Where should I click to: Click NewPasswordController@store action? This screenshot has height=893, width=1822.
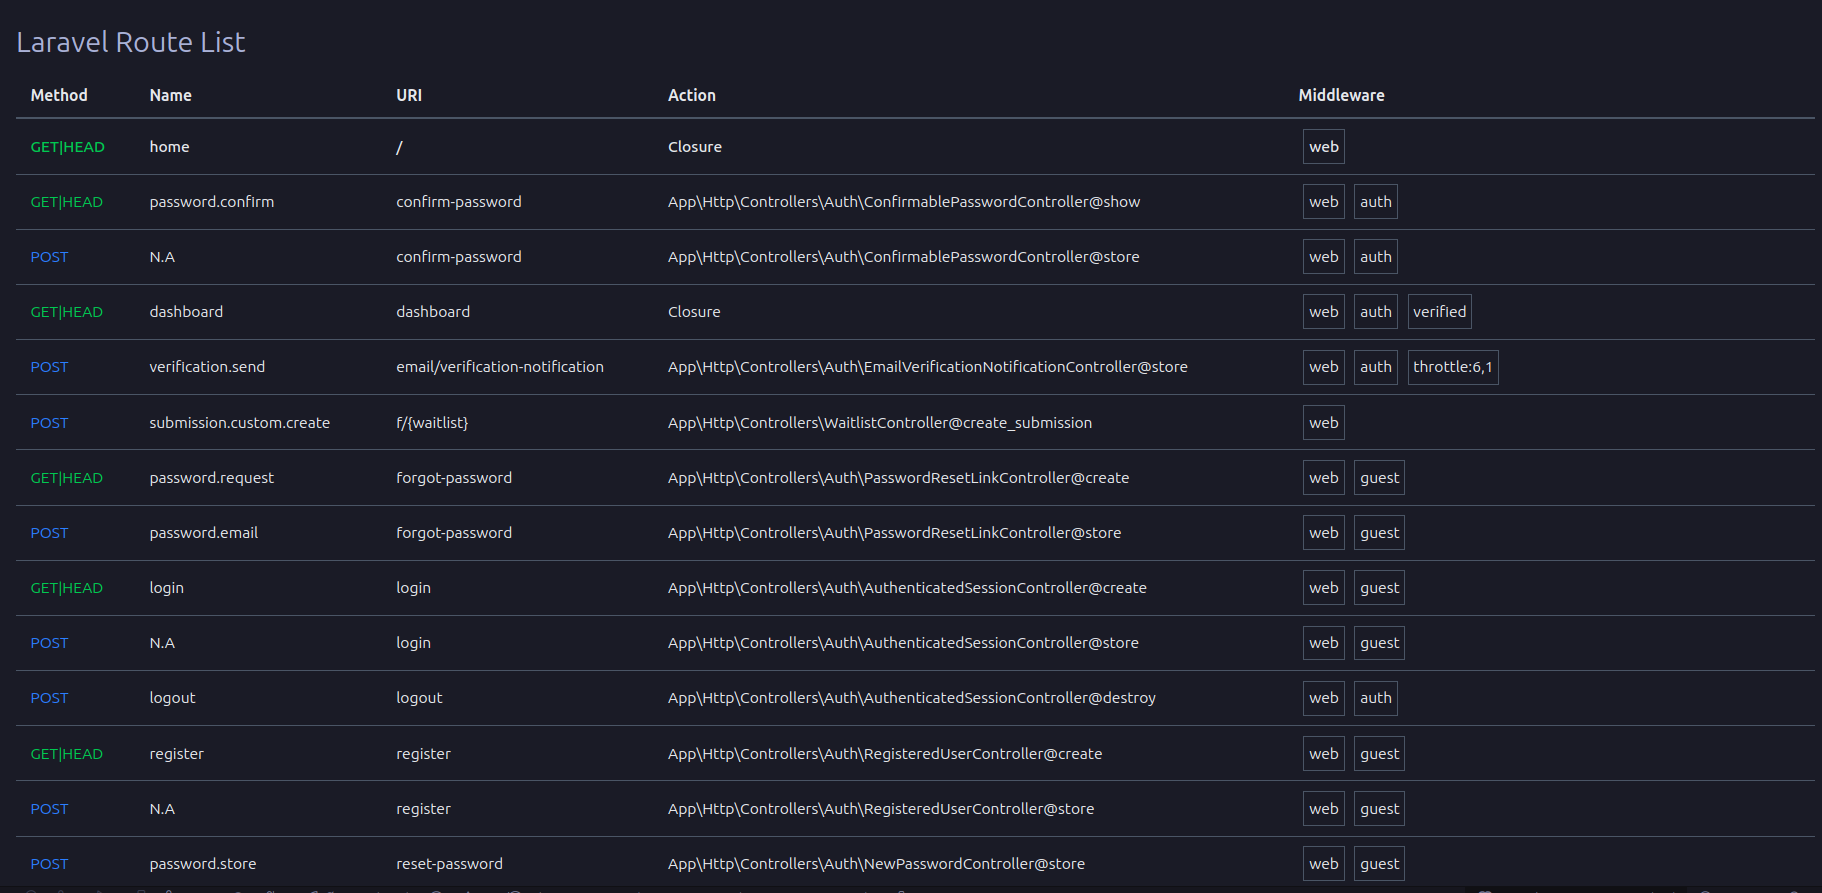(x=876, y=864)
